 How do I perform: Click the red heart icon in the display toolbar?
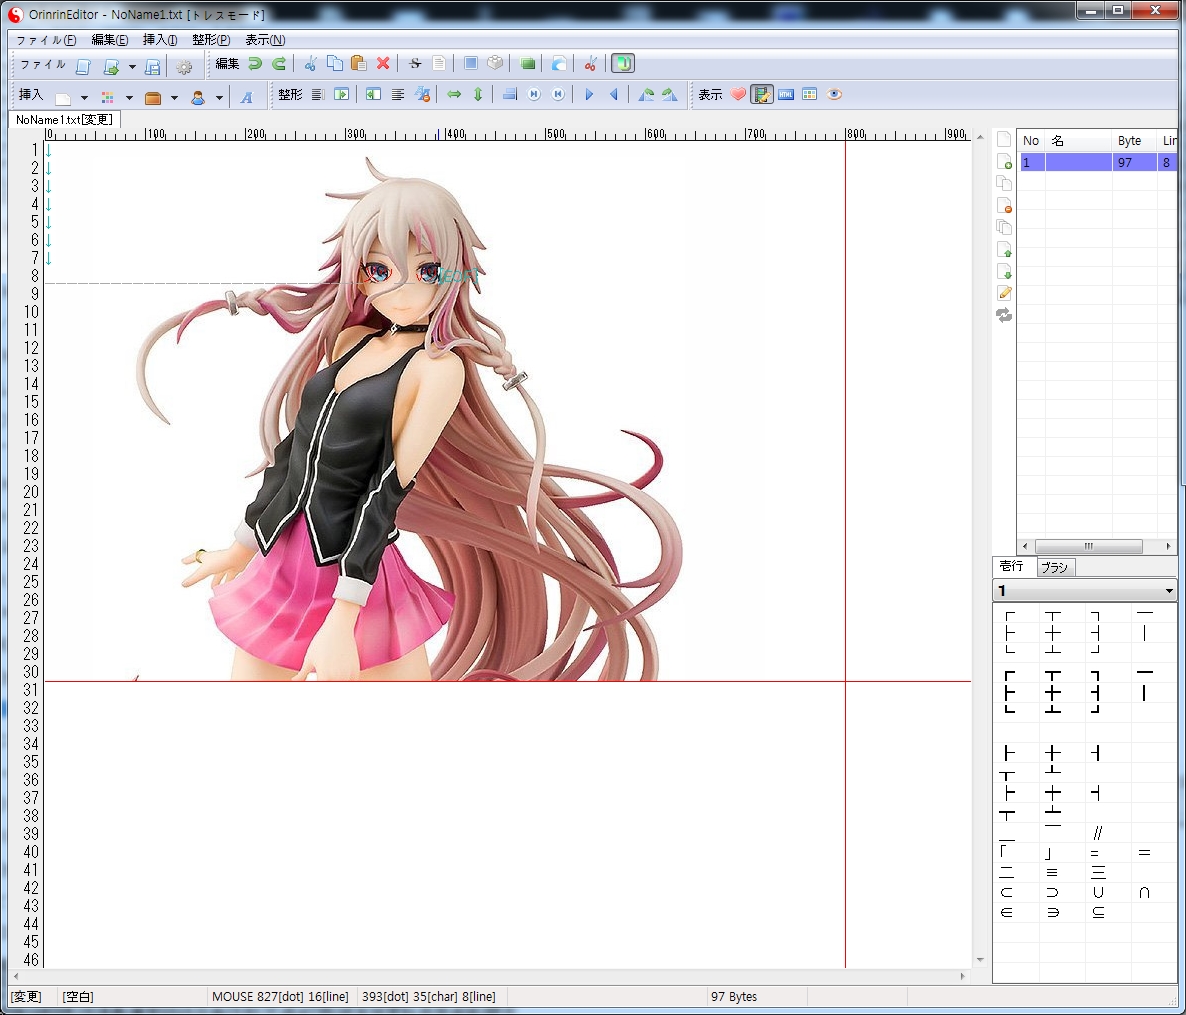738,95
